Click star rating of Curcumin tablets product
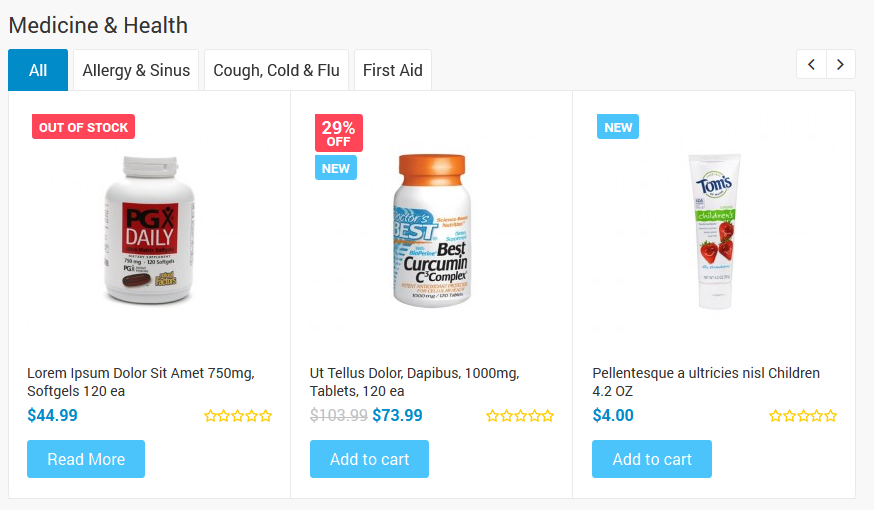This screenshot has height=510, width=874. pyautogui.click(x=520, y=416)
